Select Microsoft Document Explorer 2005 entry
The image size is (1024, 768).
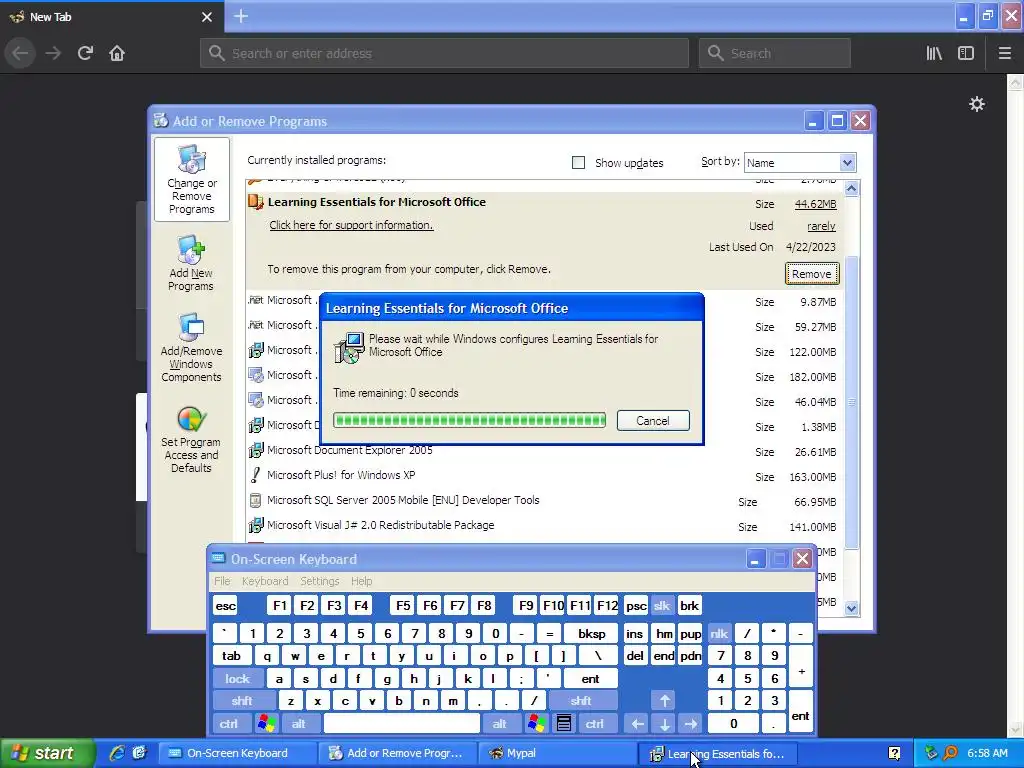[x=349, y=450]
